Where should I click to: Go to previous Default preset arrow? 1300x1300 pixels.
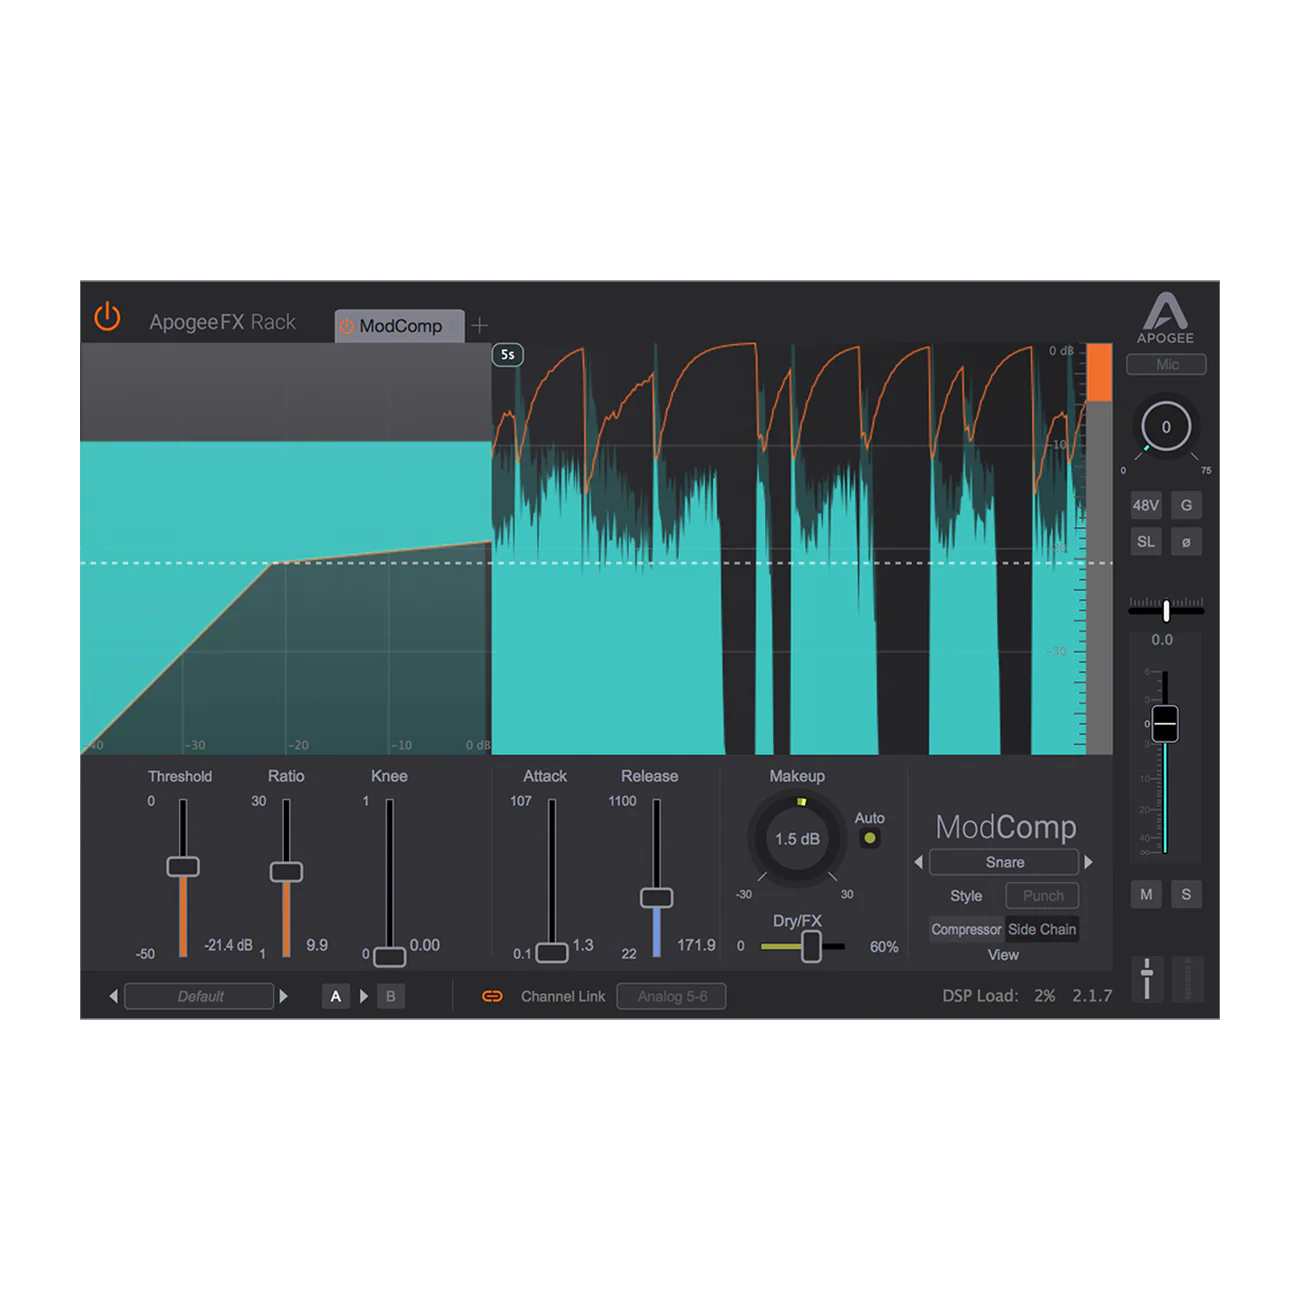(x=113, y=996)
